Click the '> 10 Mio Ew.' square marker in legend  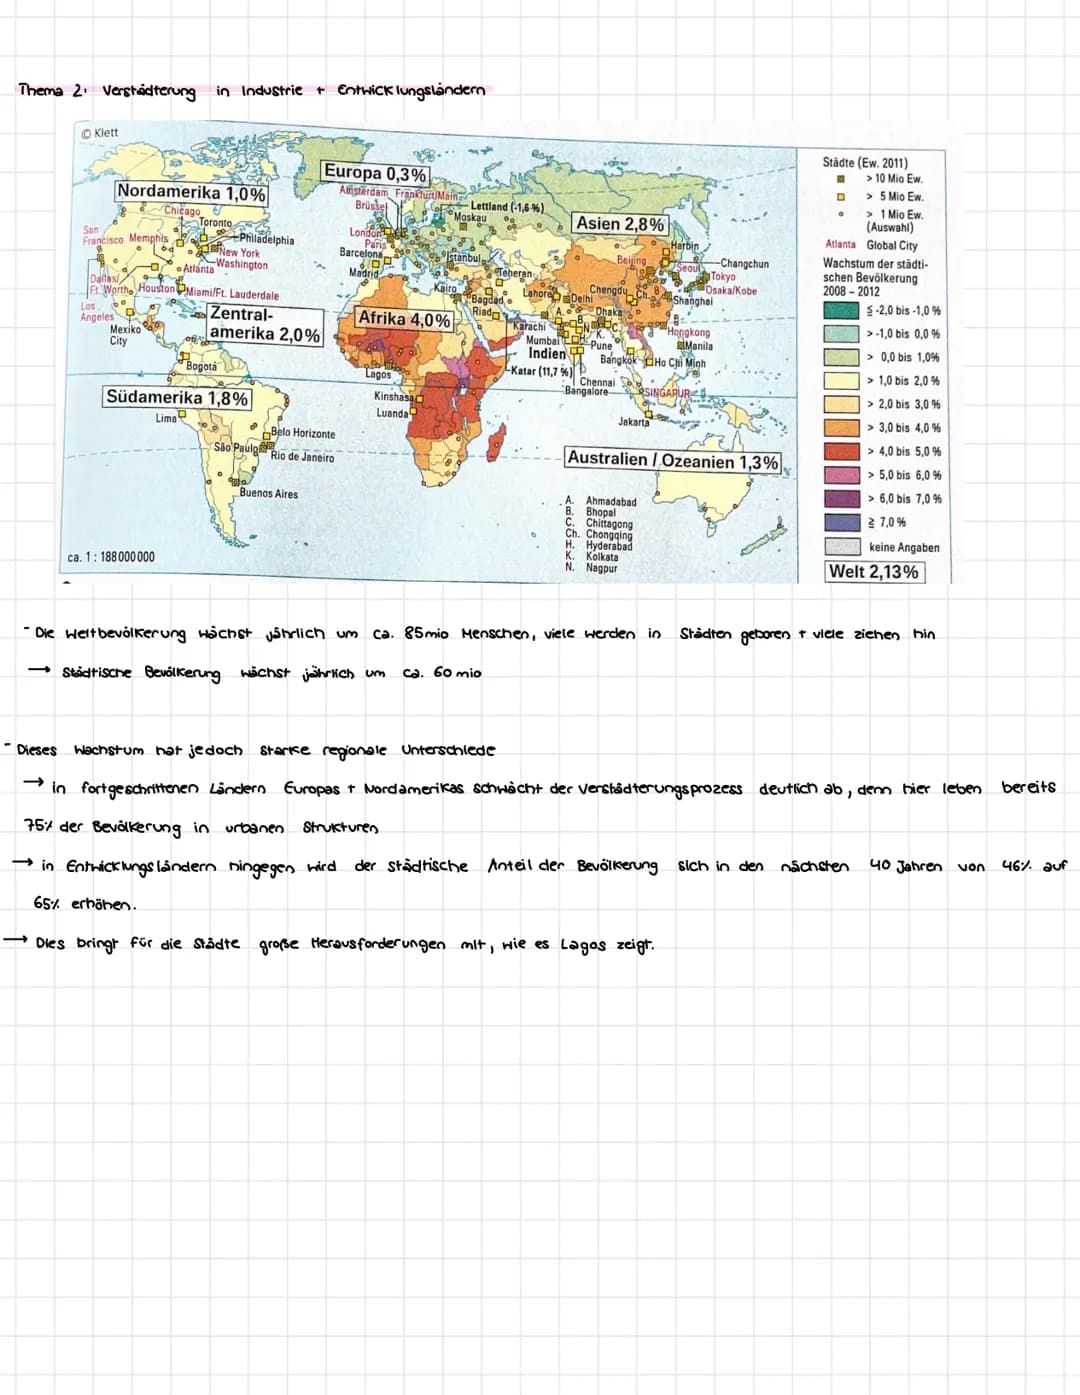842,179
